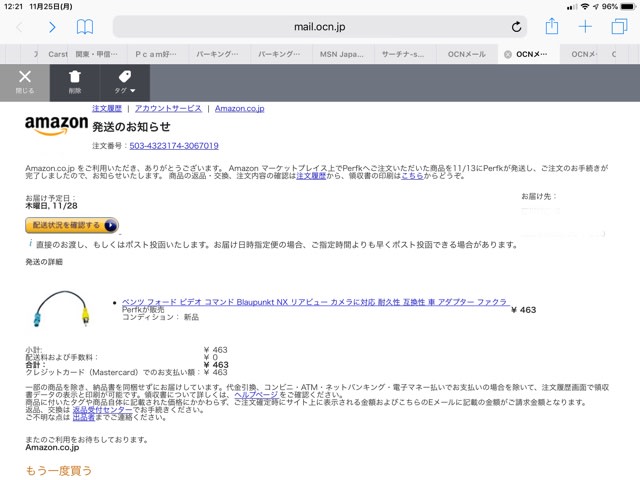
Task: Open the Amazon.co.jp header link
Action: point(240,108)
